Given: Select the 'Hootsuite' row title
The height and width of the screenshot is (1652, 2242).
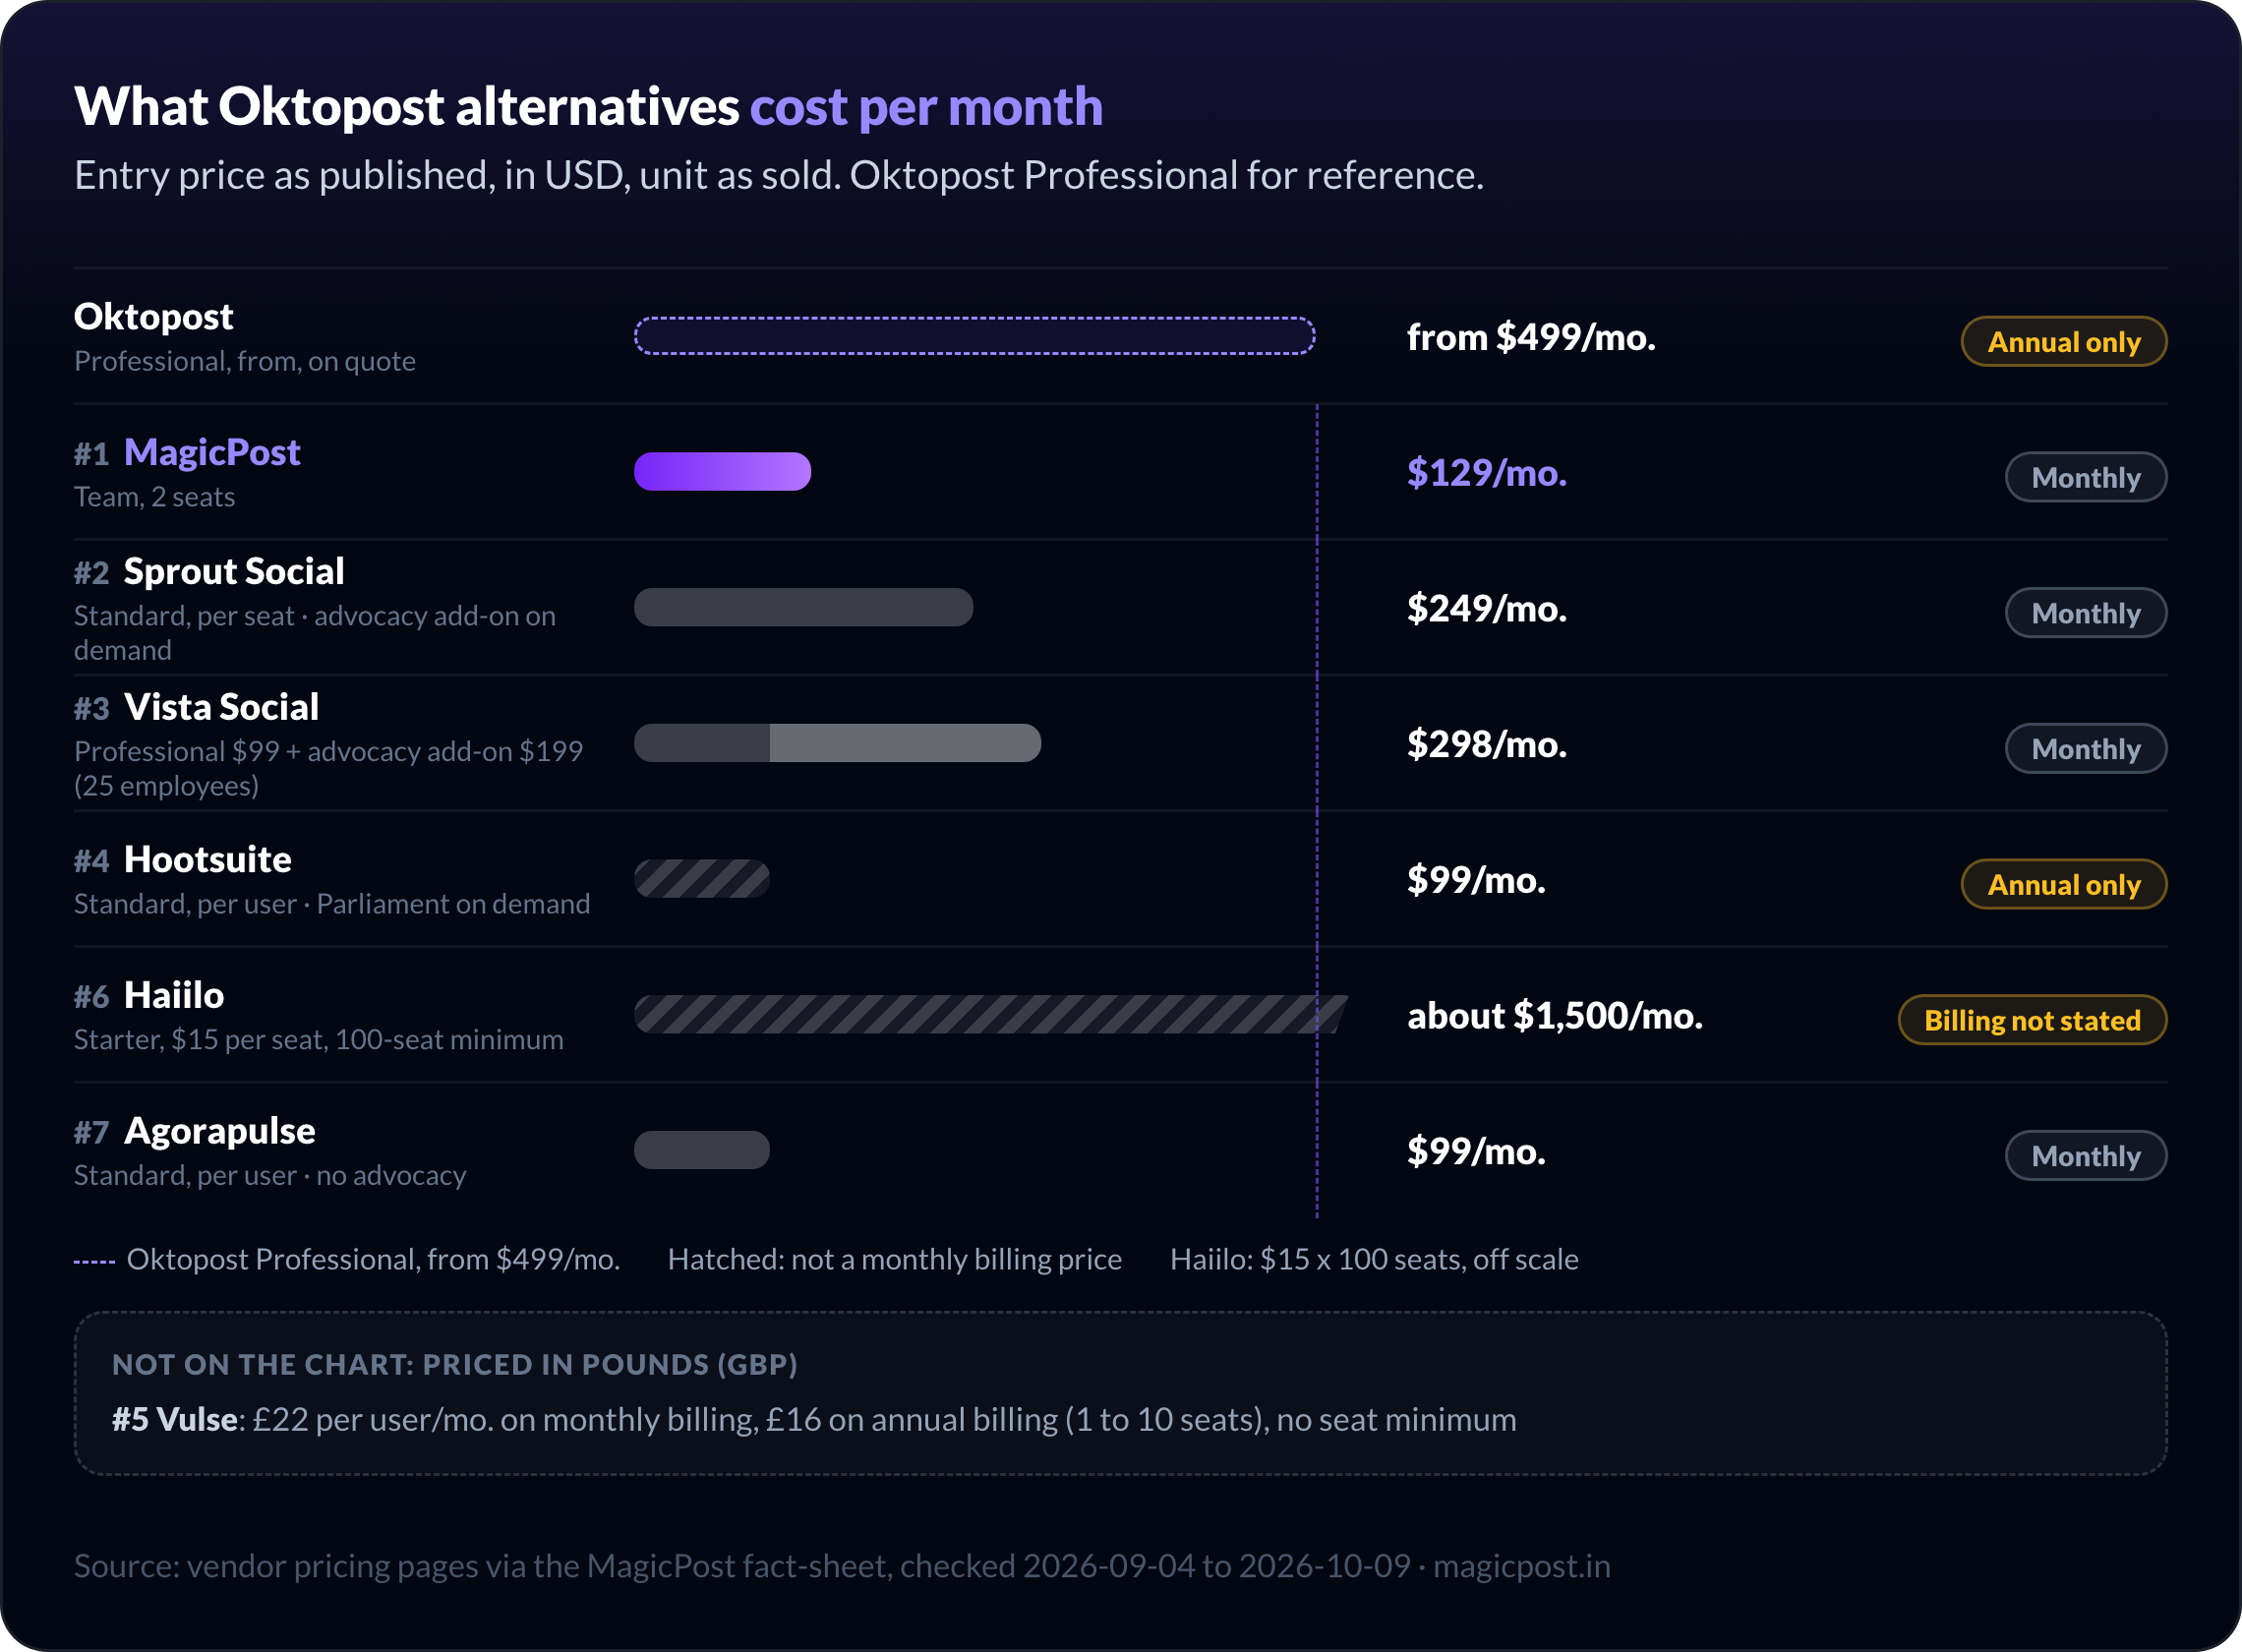Looking at the screenshot, I should 207,859.
